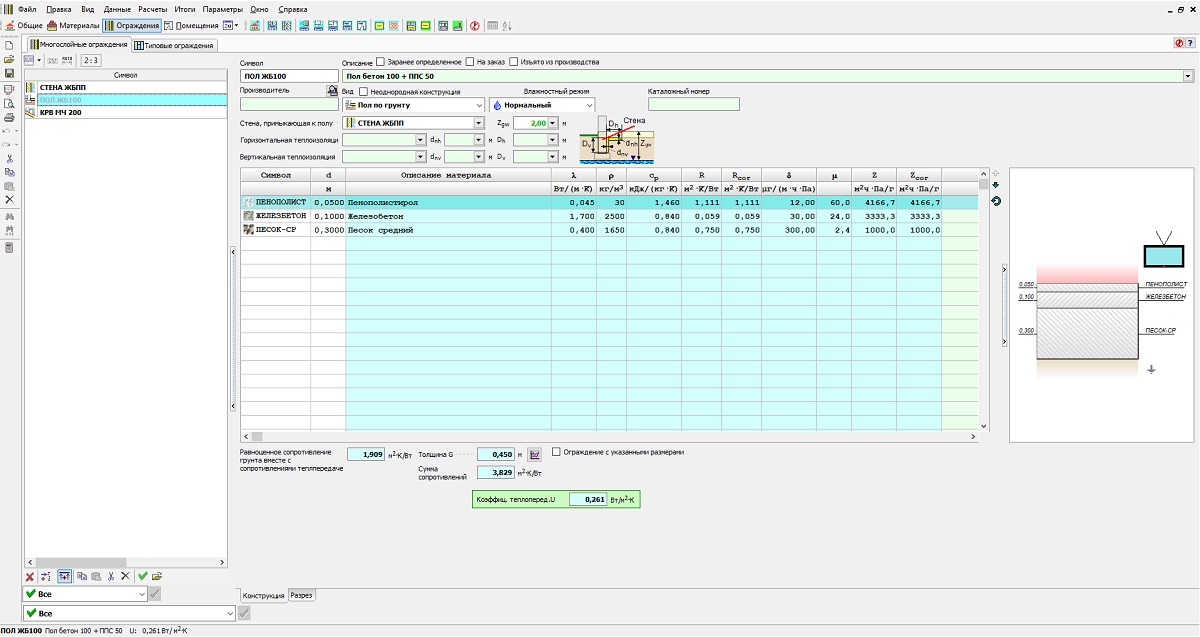The height and width of the screenshot is (637, 1200).
Task: Click the chart icon next to Толщина G
Action: (534, 454)
